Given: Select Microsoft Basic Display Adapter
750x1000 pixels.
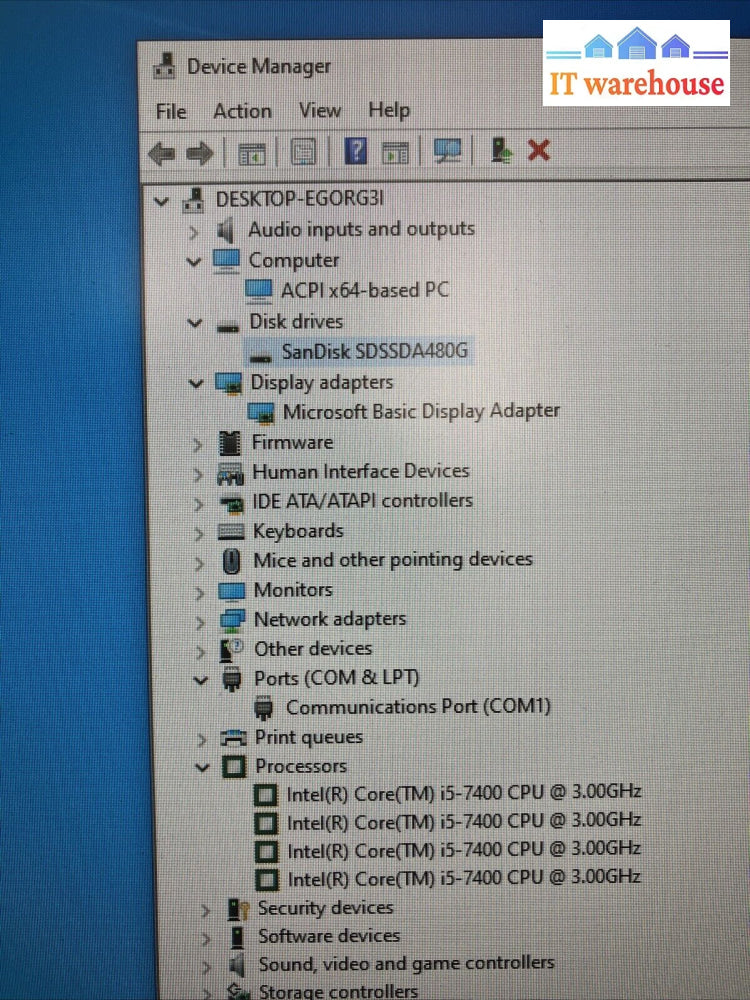Looking at the screenshot, I should 421,411.
